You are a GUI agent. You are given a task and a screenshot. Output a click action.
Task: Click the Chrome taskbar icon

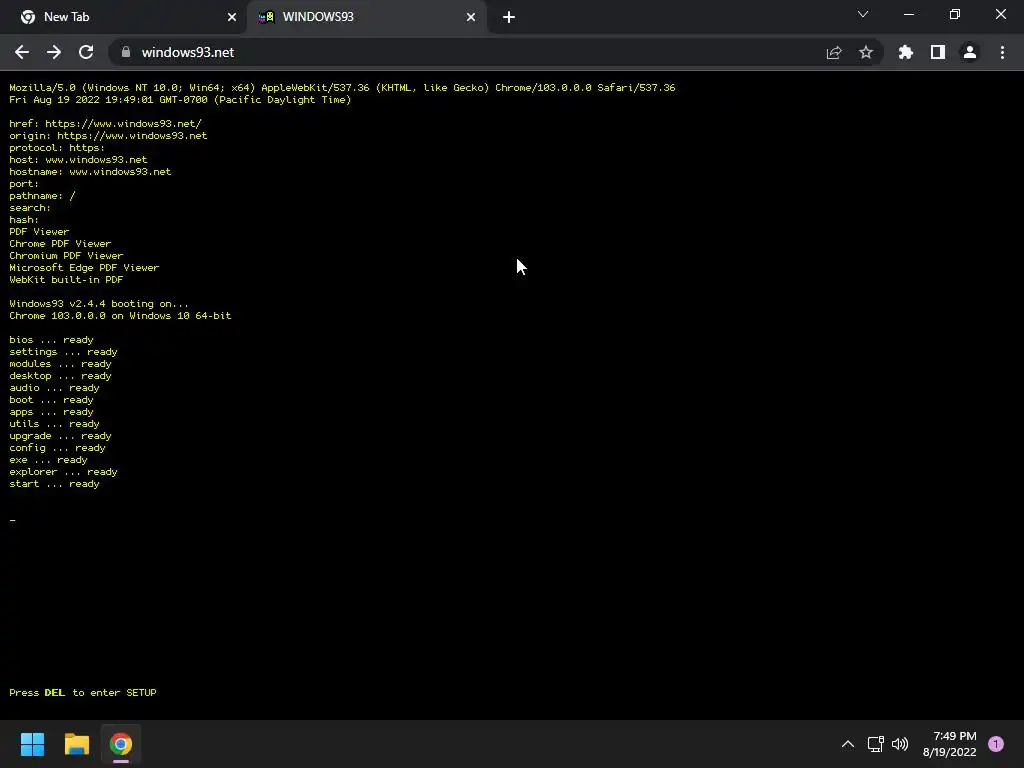[x=121, y=744]
